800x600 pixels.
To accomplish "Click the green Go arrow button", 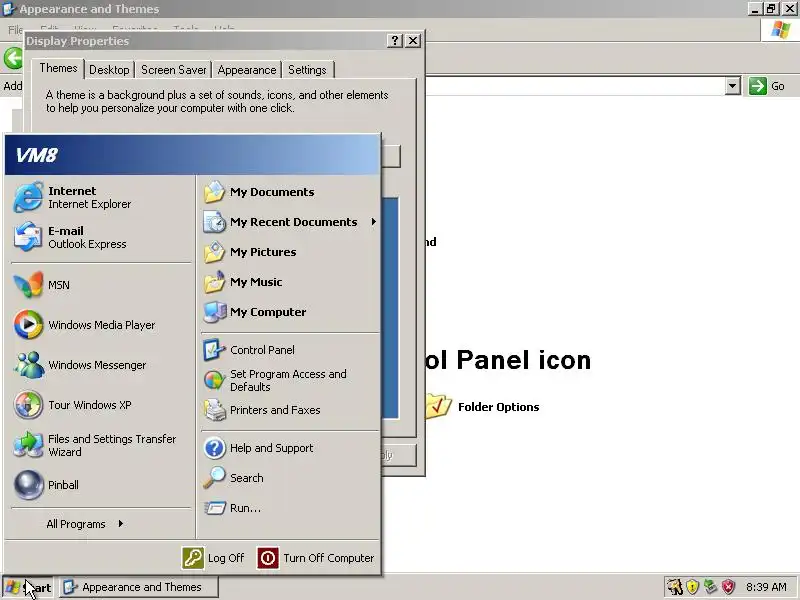I will click(x=758, y=86).
